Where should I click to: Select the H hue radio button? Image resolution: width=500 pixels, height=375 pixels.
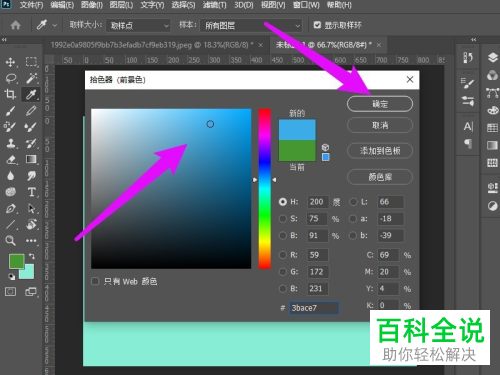tap(283, 202)
